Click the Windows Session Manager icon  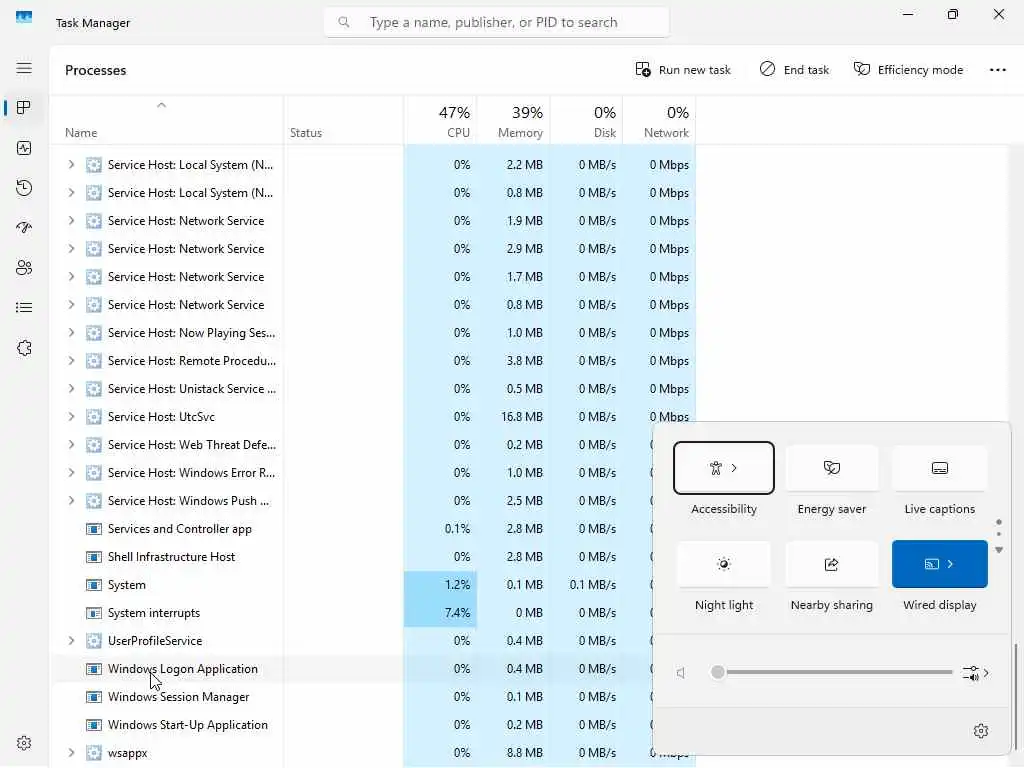(x=94, y=697)
